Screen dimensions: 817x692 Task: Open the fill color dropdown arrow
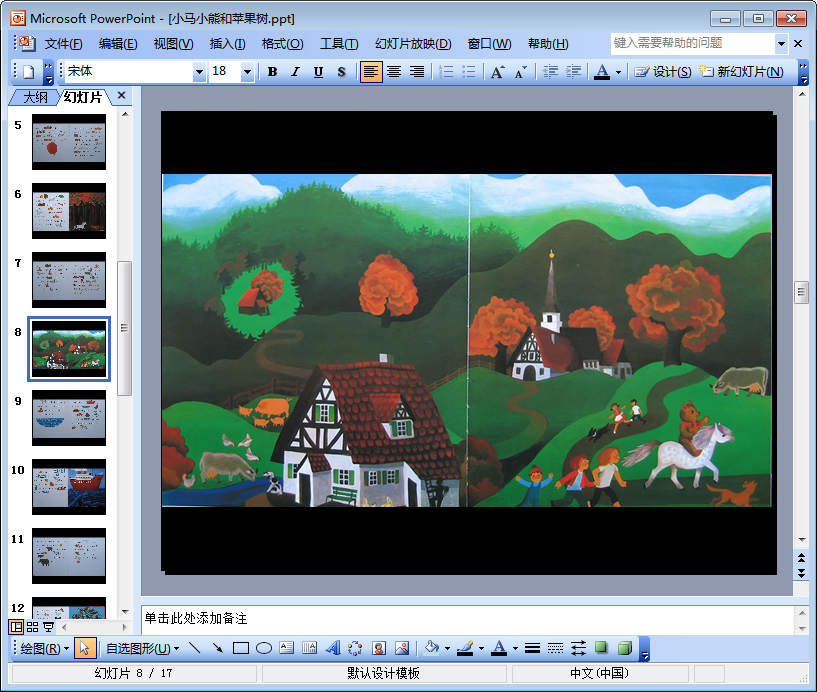447,648
